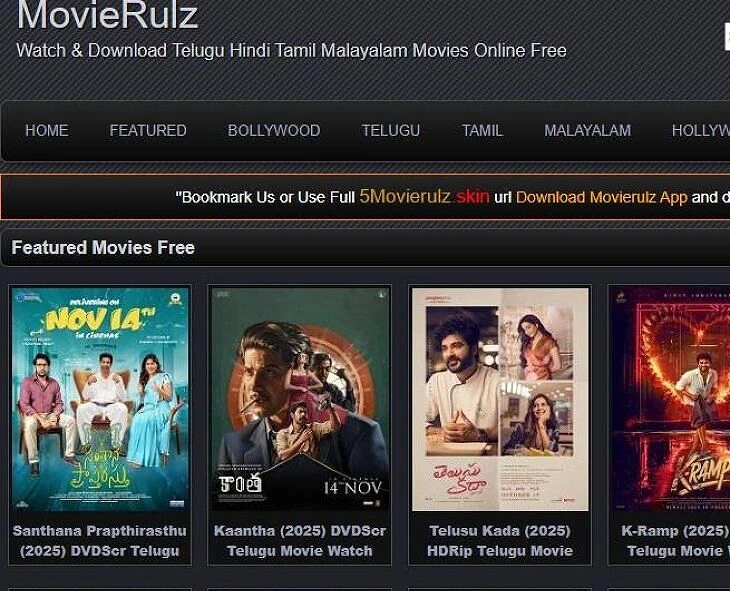Select BOLLYWOOD in navigation bar

click(x=274, y=130)
